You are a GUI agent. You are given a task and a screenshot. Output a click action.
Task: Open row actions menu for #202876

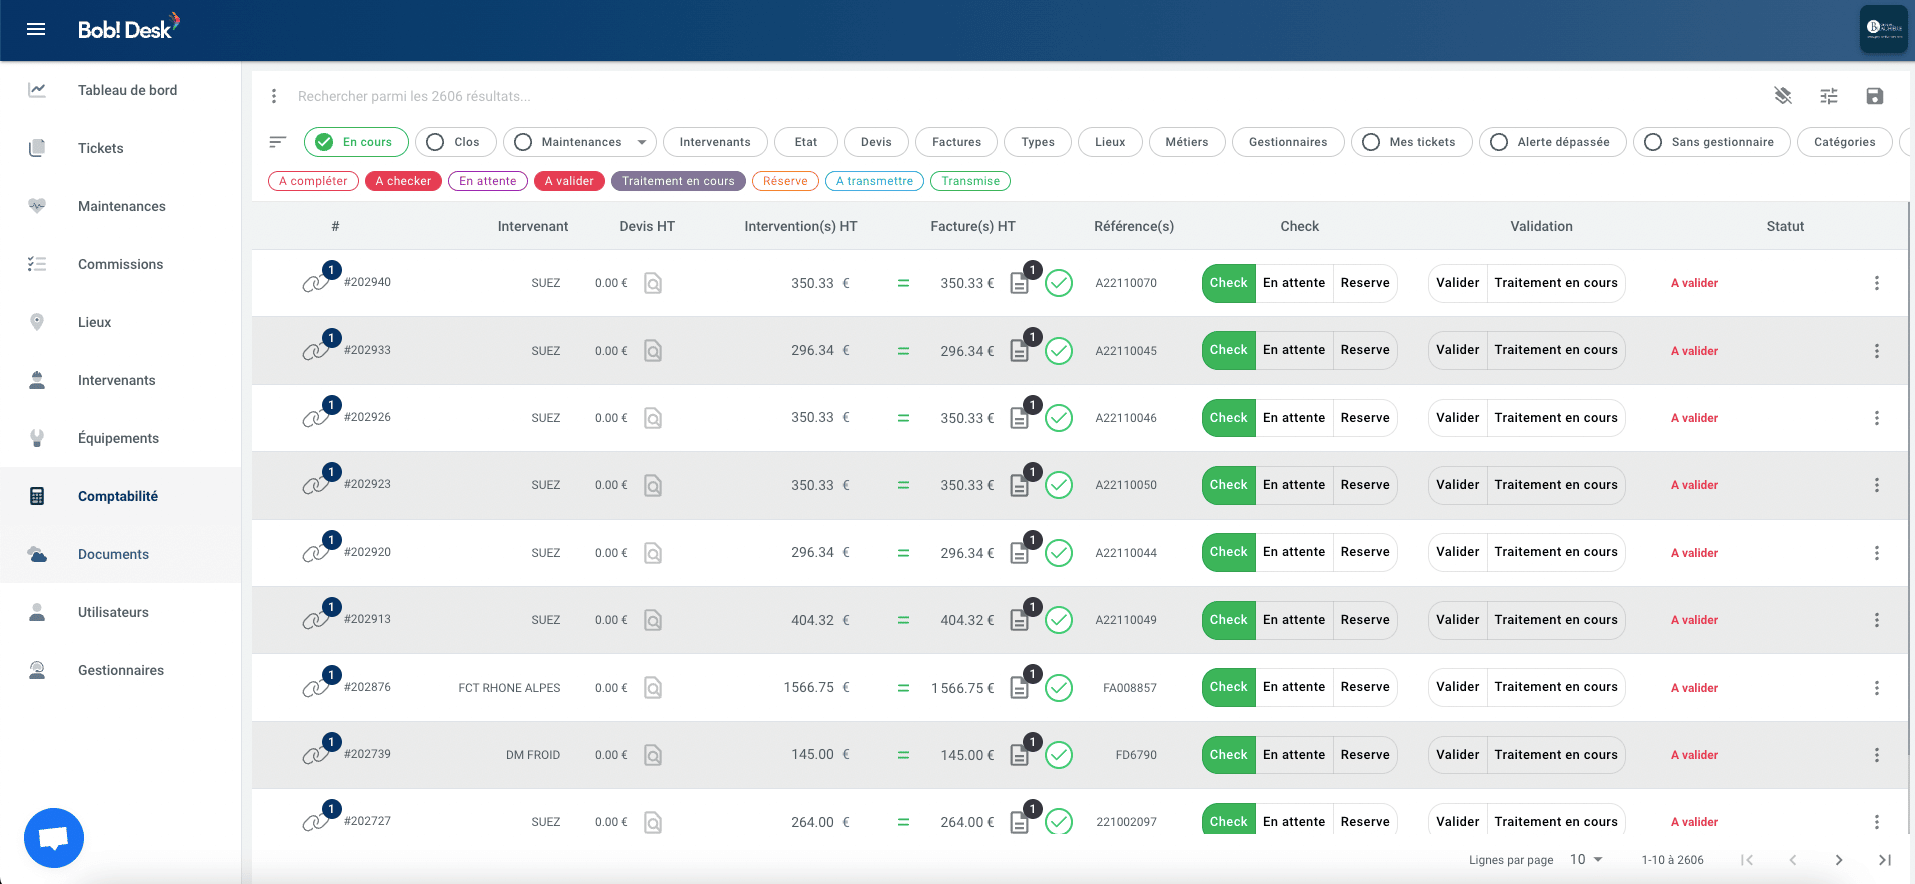click(1877, 688)
